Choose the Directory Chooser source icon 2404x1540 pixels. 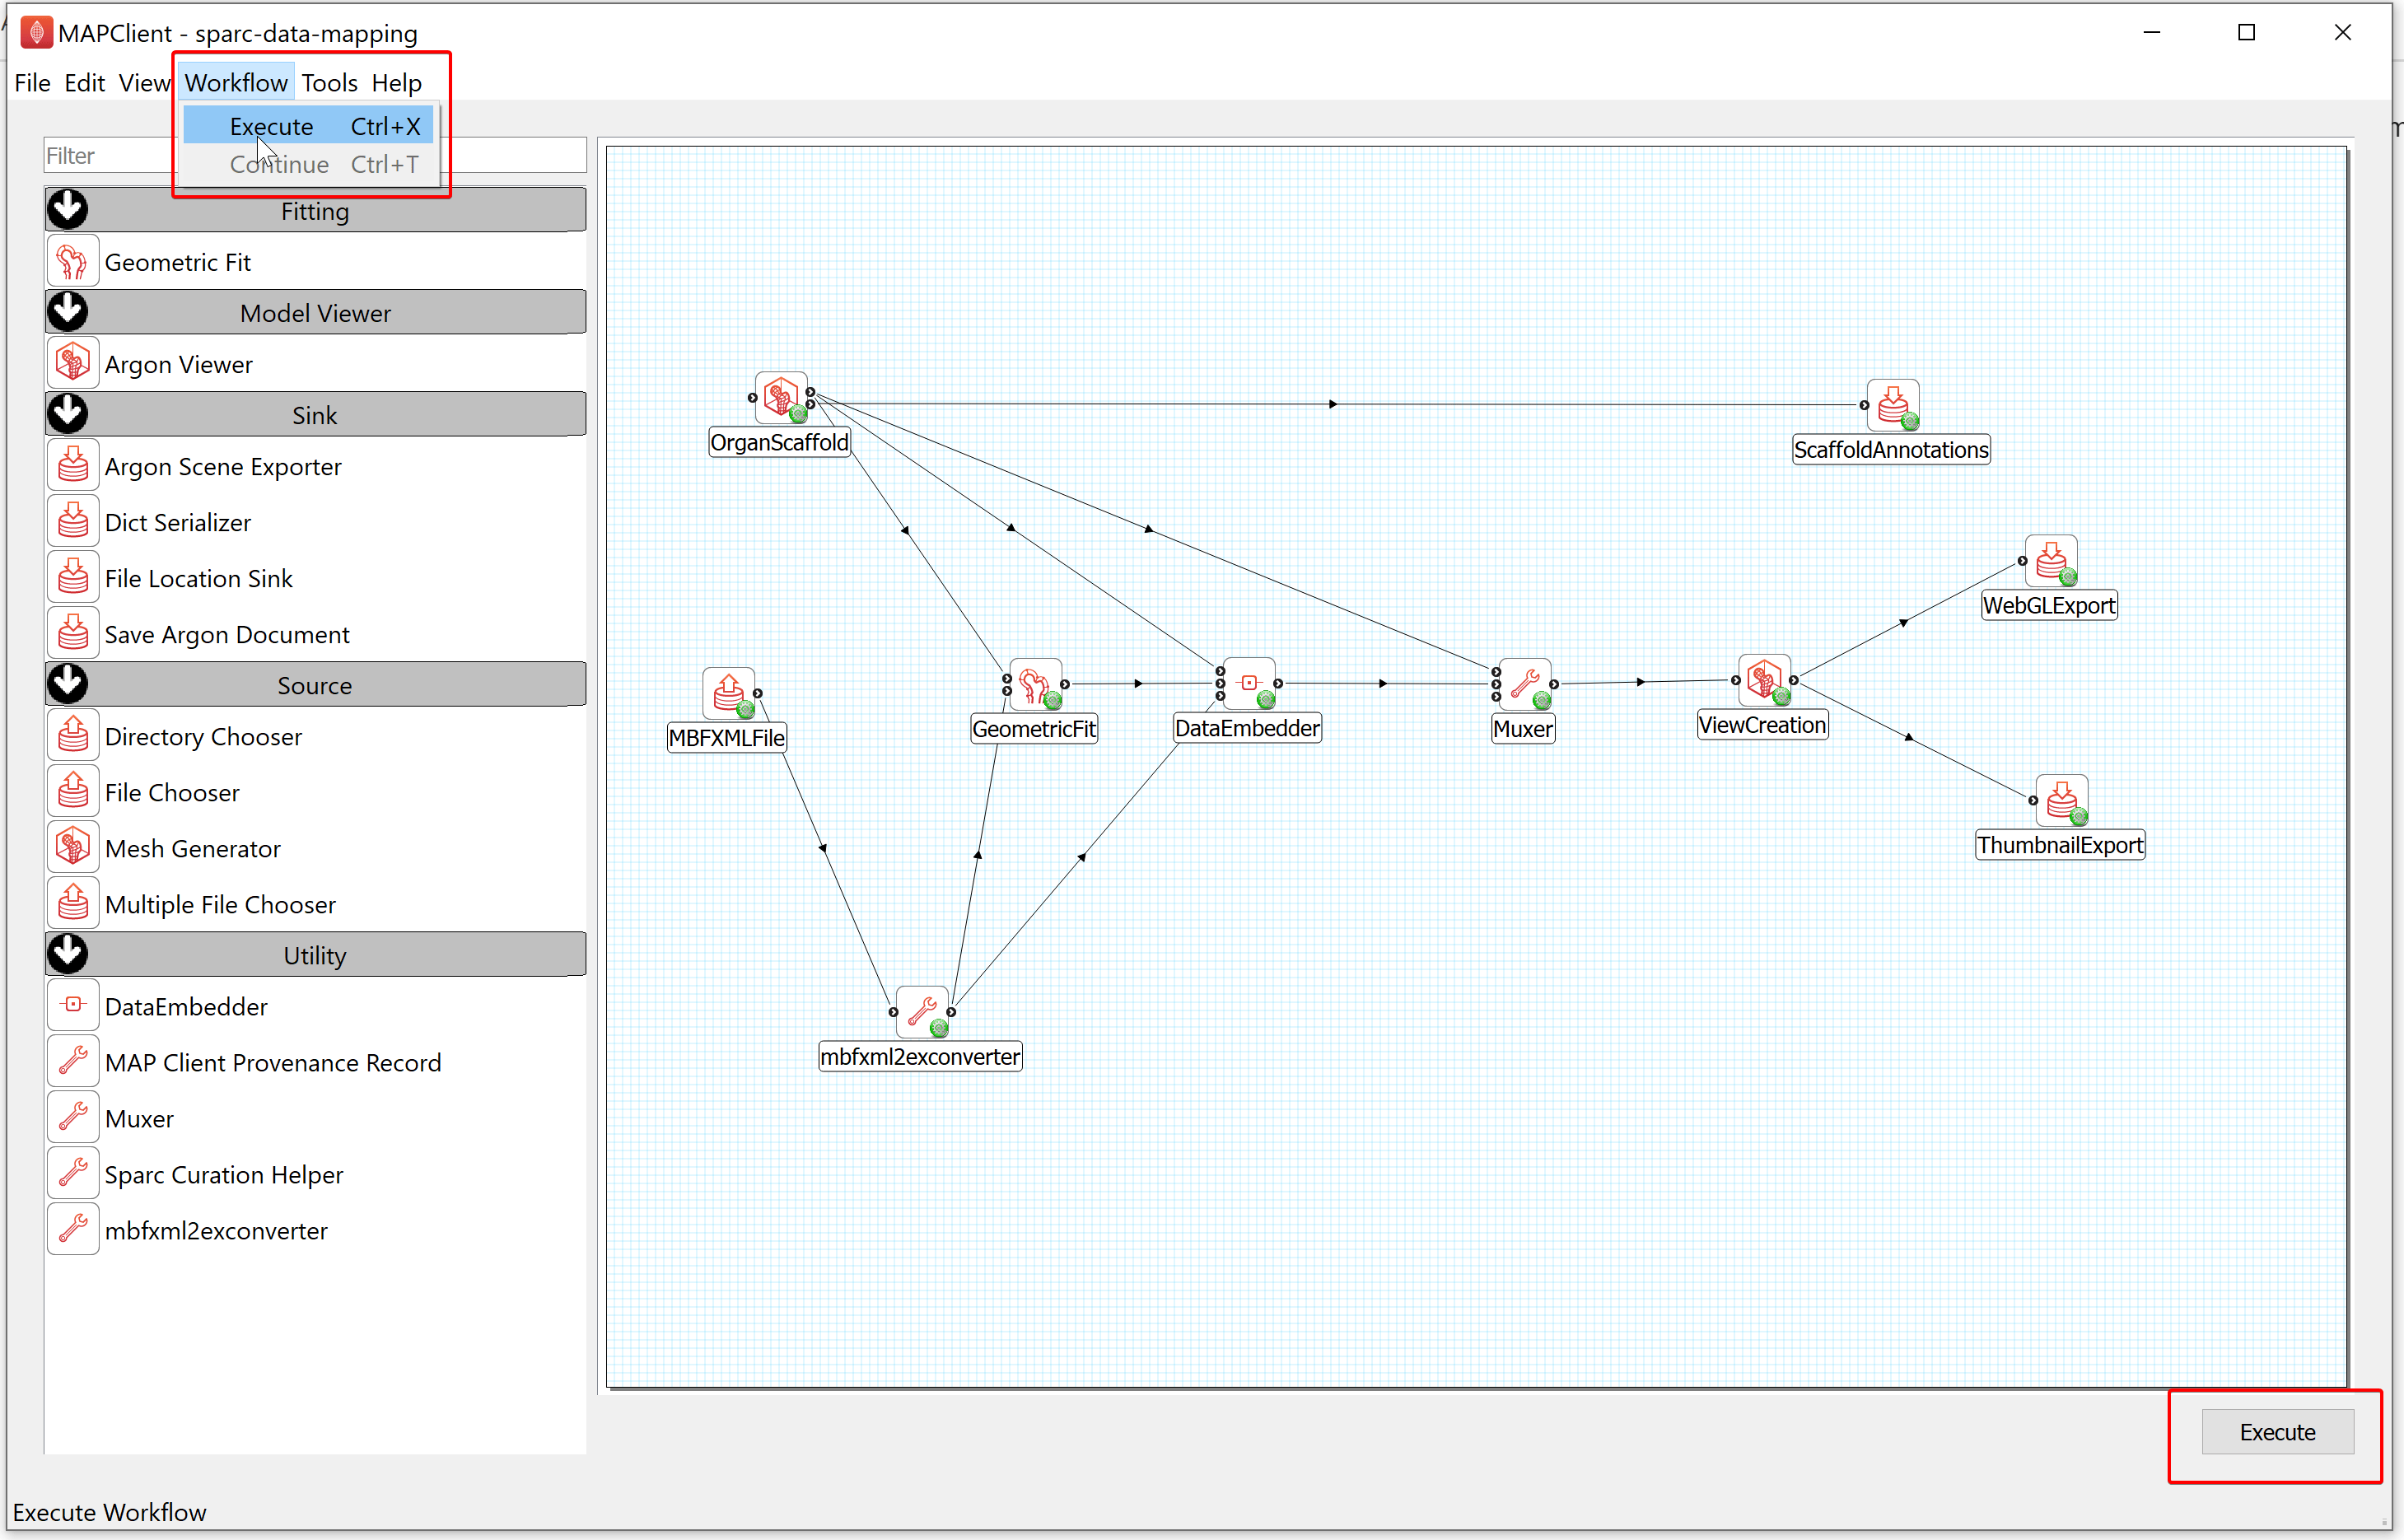click(x=73, y=736)
